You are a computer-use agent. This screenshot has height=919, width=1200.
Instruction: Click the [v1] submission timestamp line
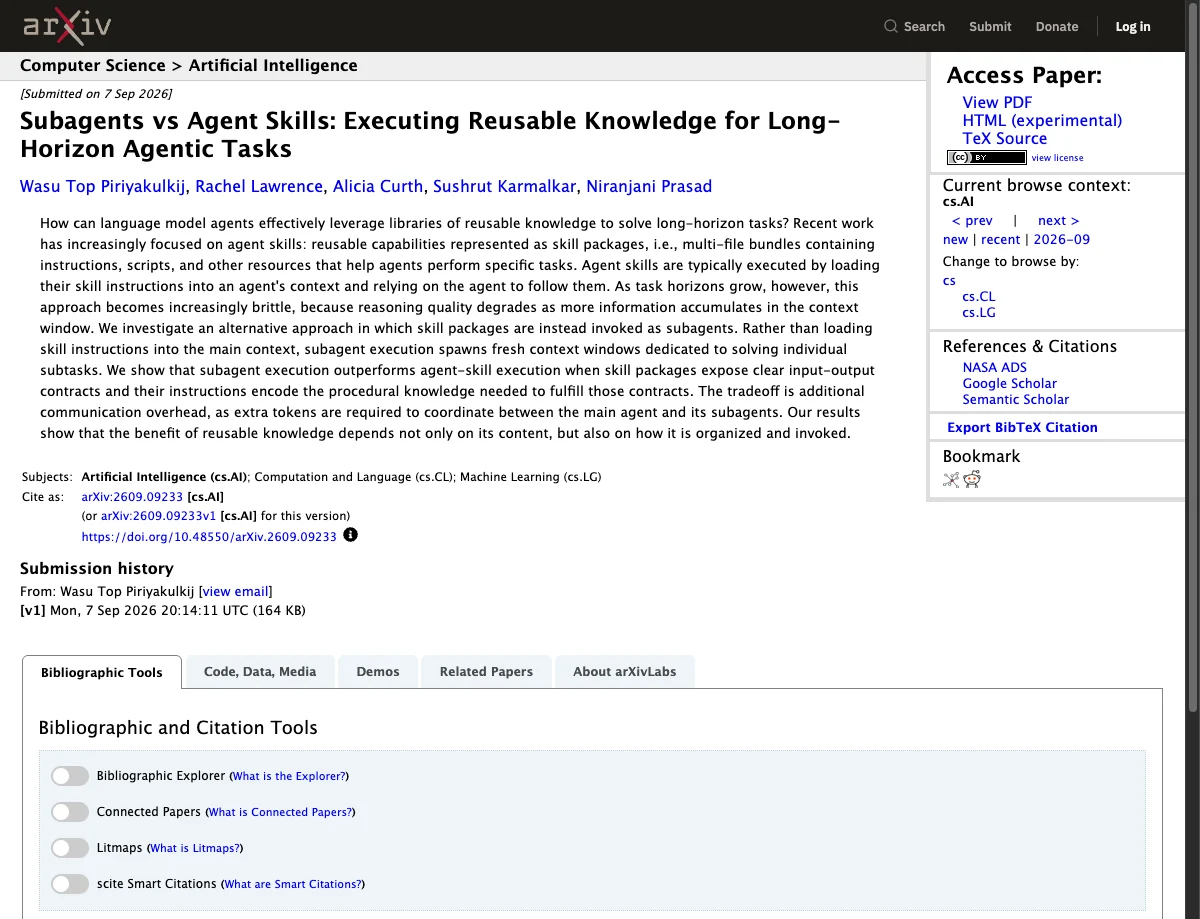163,610
